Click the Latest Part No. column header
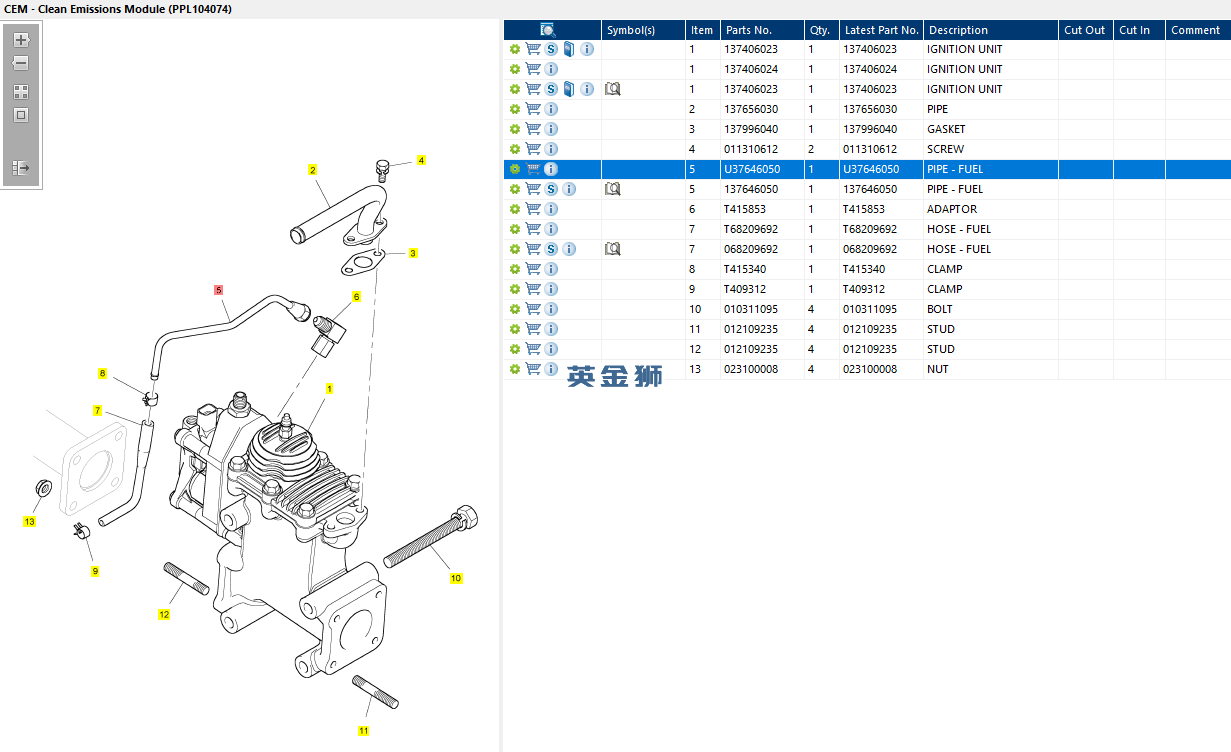The width and height of the screenshot is (1231, 752). 881,30
